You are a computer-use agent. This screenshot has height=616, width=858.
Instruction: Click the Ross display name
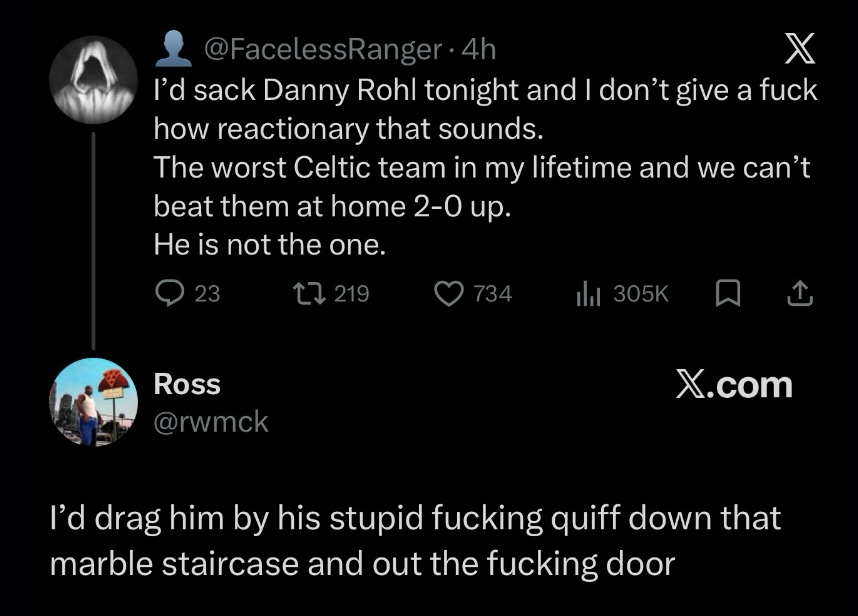(186, 384)
